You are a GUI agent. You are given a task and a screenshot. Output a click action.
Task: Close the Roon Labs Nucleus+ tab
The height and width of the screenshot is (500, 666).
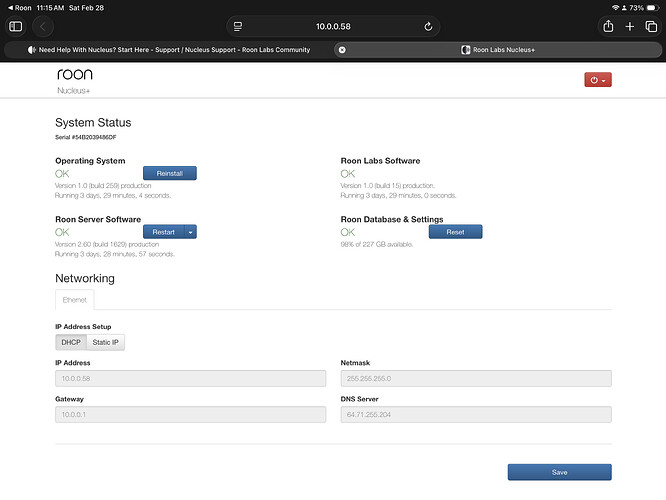(x=342, y=49)
